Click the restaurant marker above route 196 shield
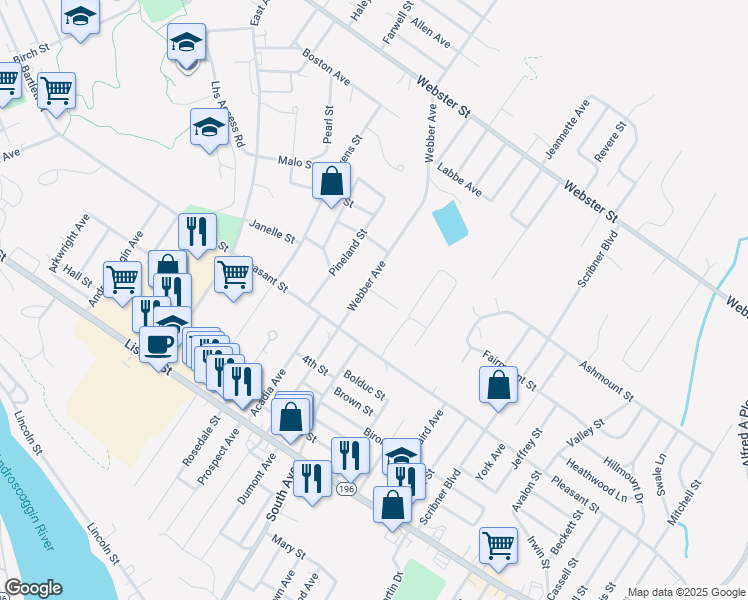 pos(350,458)
